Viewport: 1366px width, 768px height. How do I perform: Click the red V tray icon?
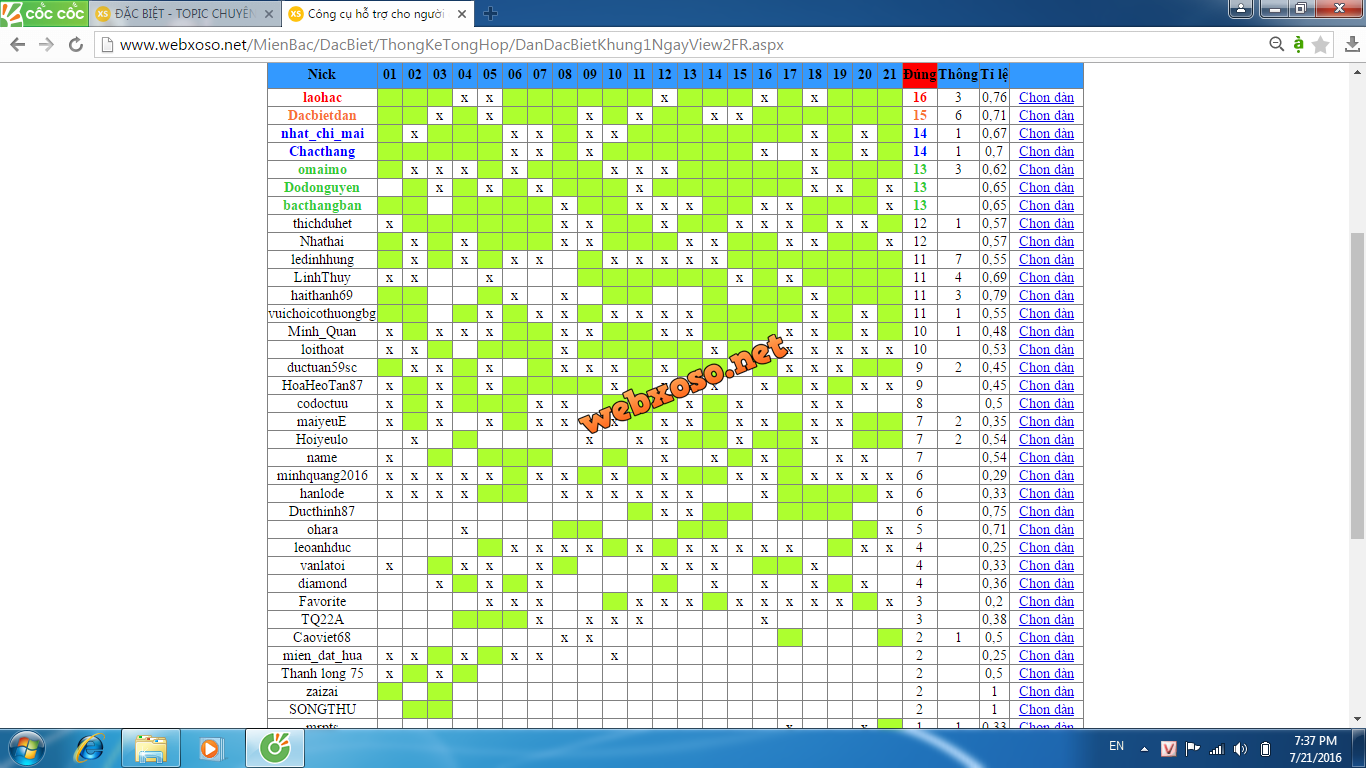(1169, 748)
